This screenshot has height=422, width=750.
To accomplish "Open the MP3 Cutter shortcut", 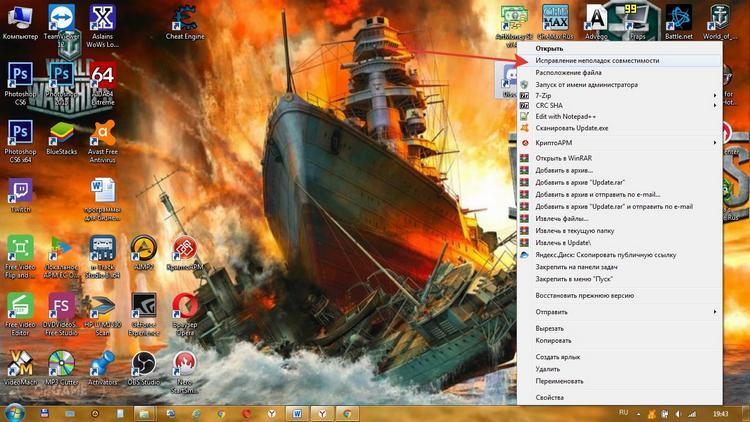I will click(61, 368).
